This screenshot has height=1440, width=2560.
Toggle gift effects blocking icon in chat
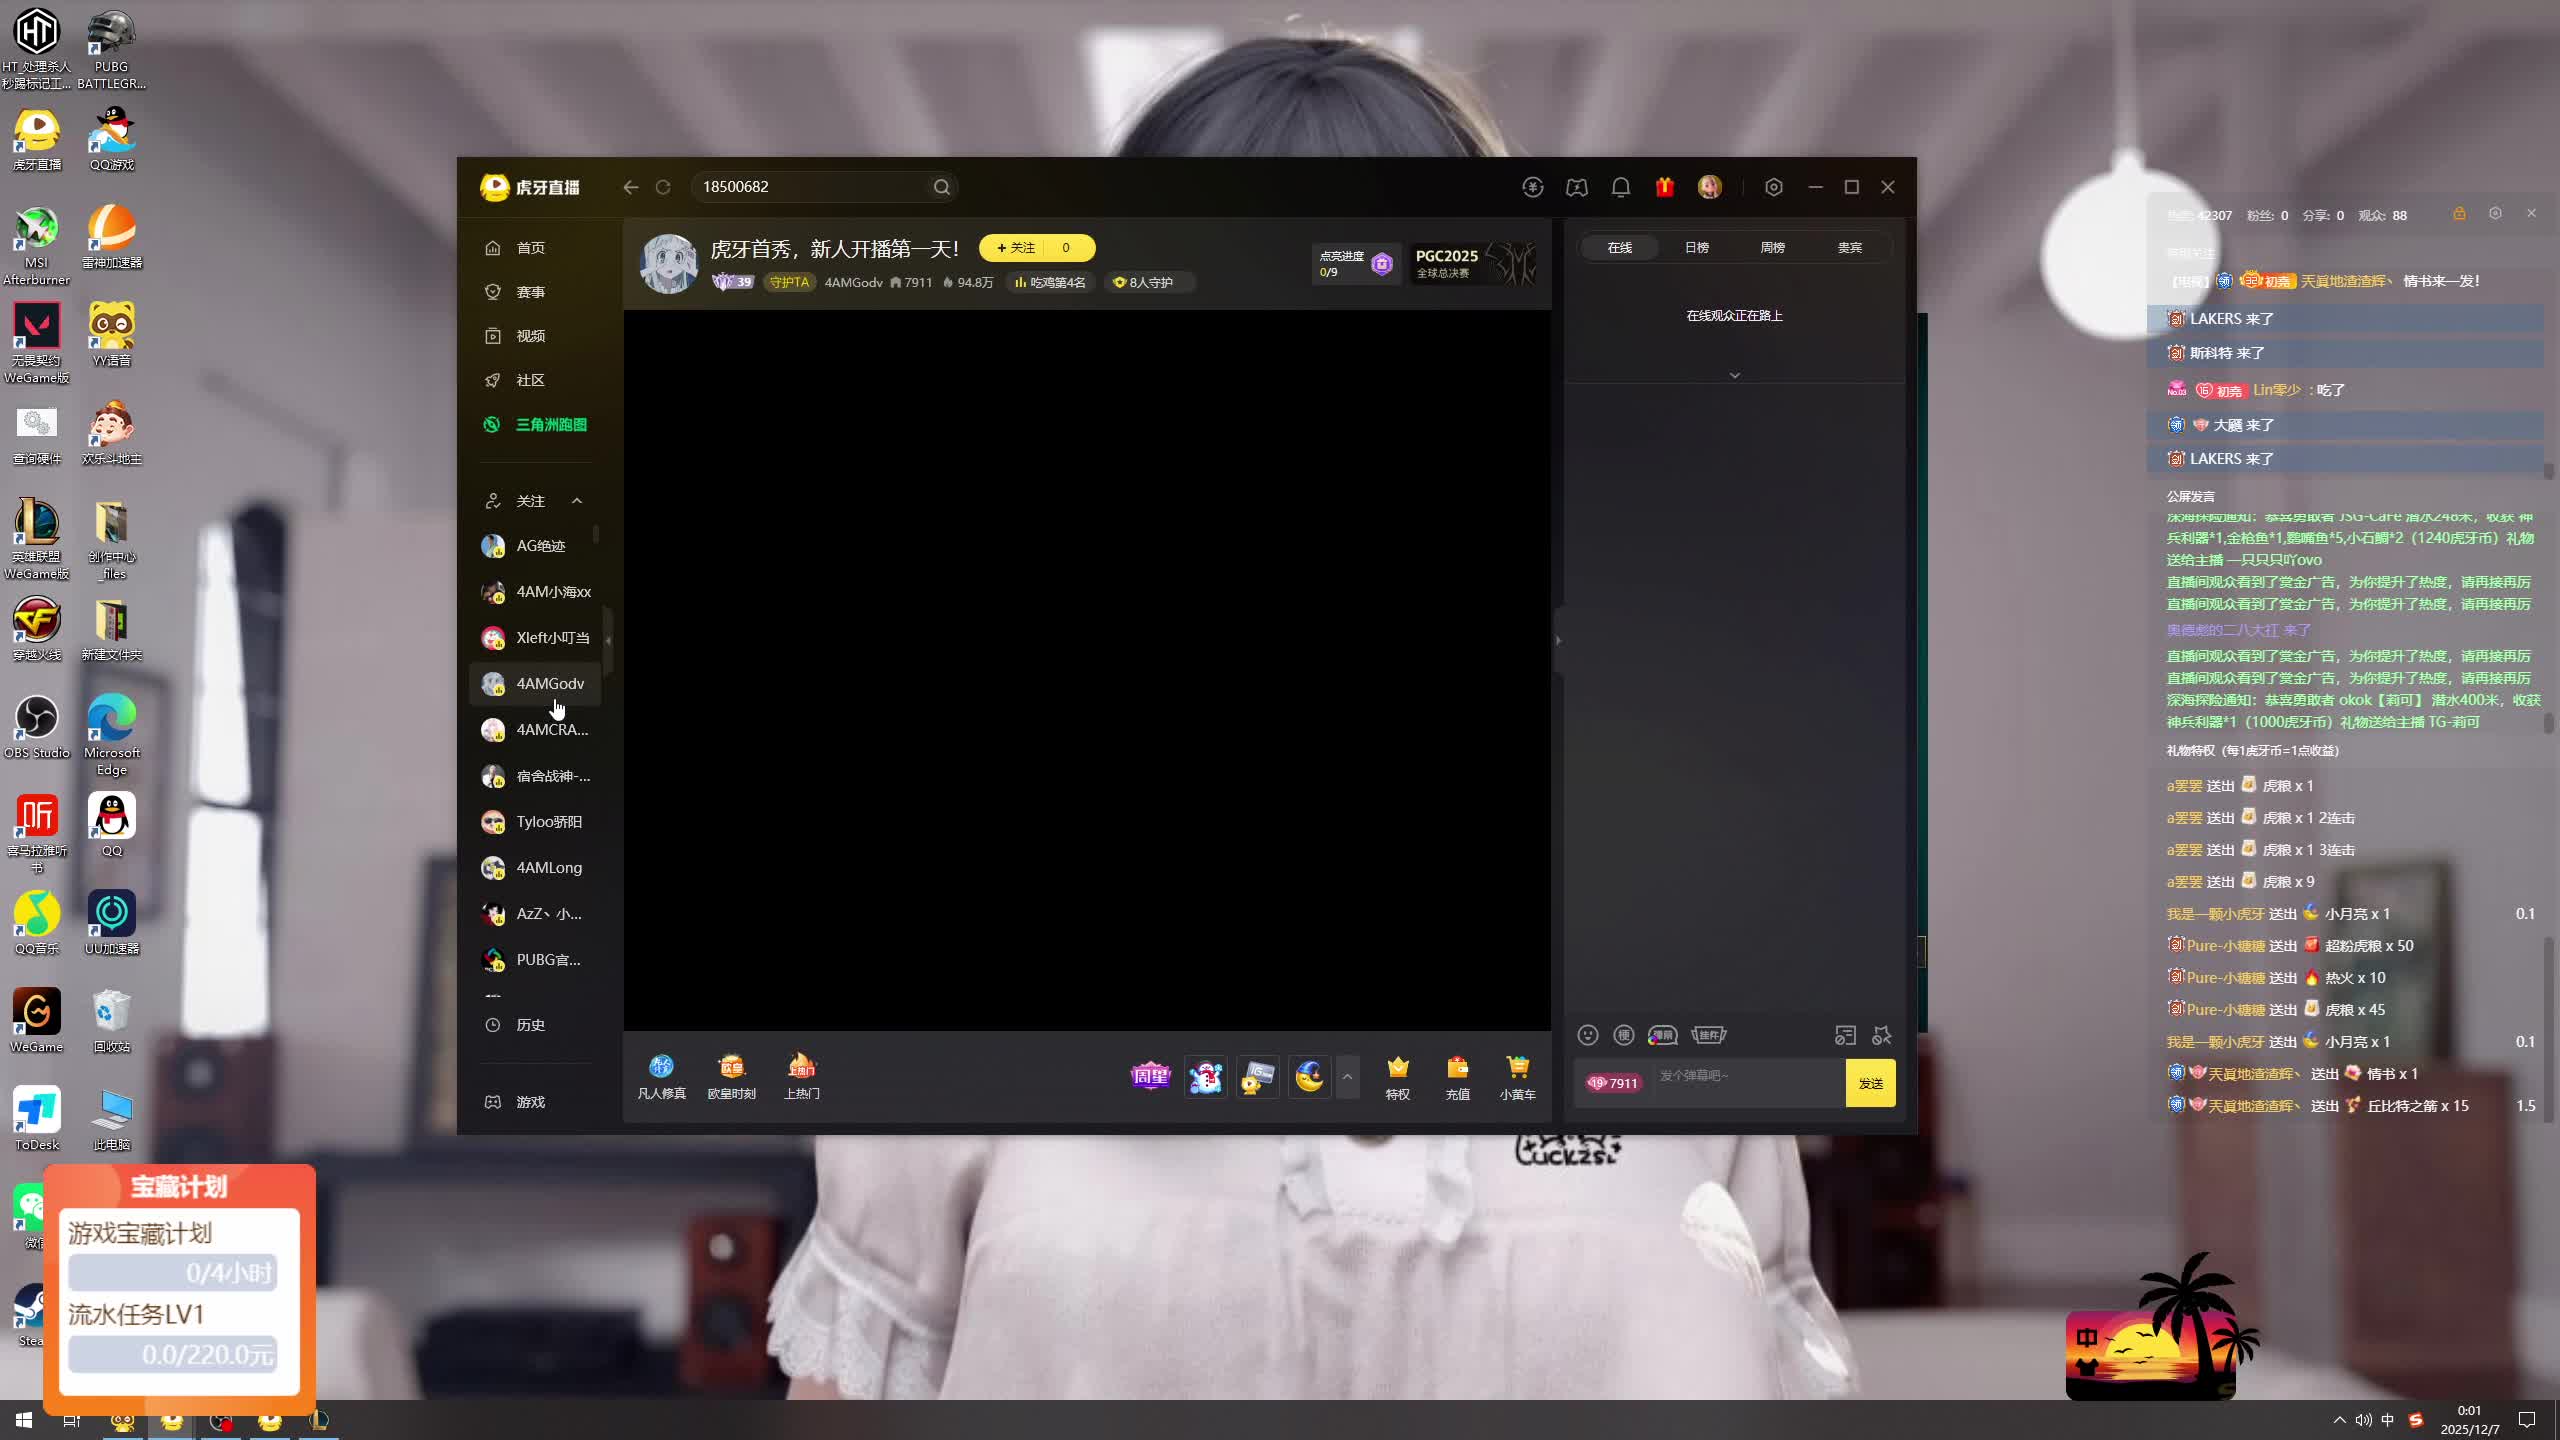(1881, 1035)
